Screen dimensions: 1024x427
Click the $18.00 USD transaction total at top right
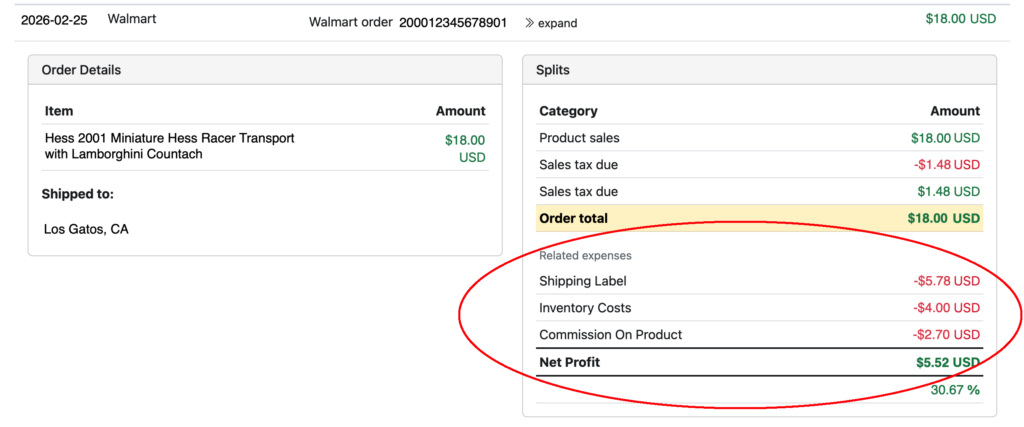pyautogui.click(x=960, y=18)
